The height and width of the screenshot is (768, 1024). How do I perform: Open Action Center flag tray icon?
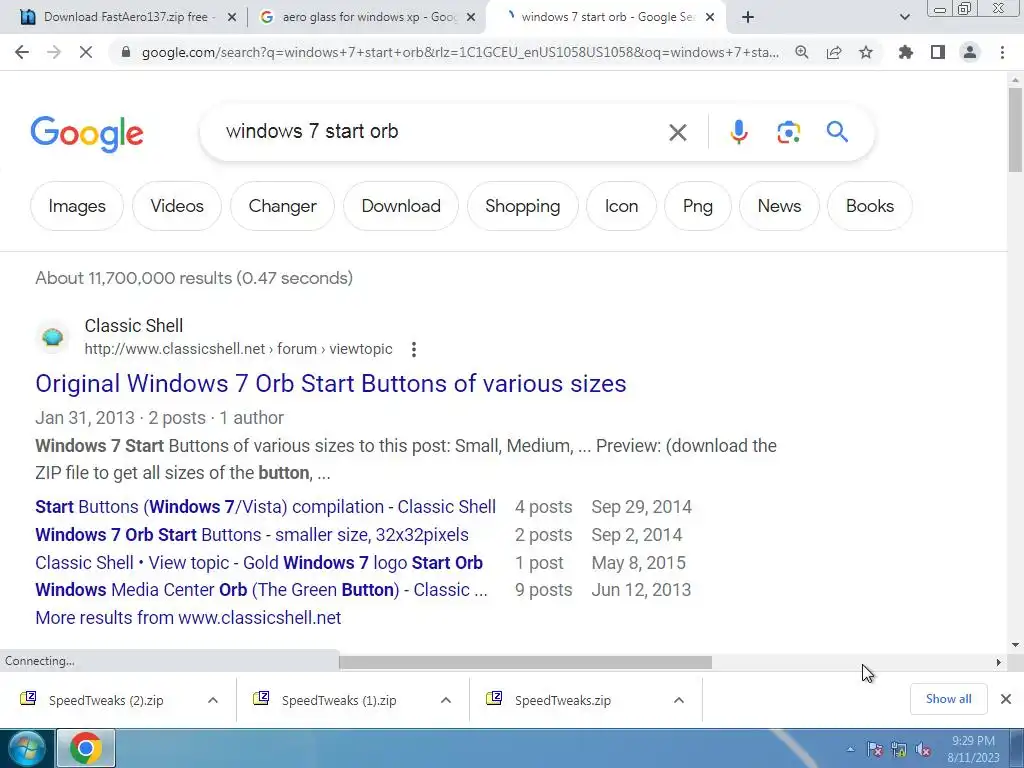tap(874, 750)
